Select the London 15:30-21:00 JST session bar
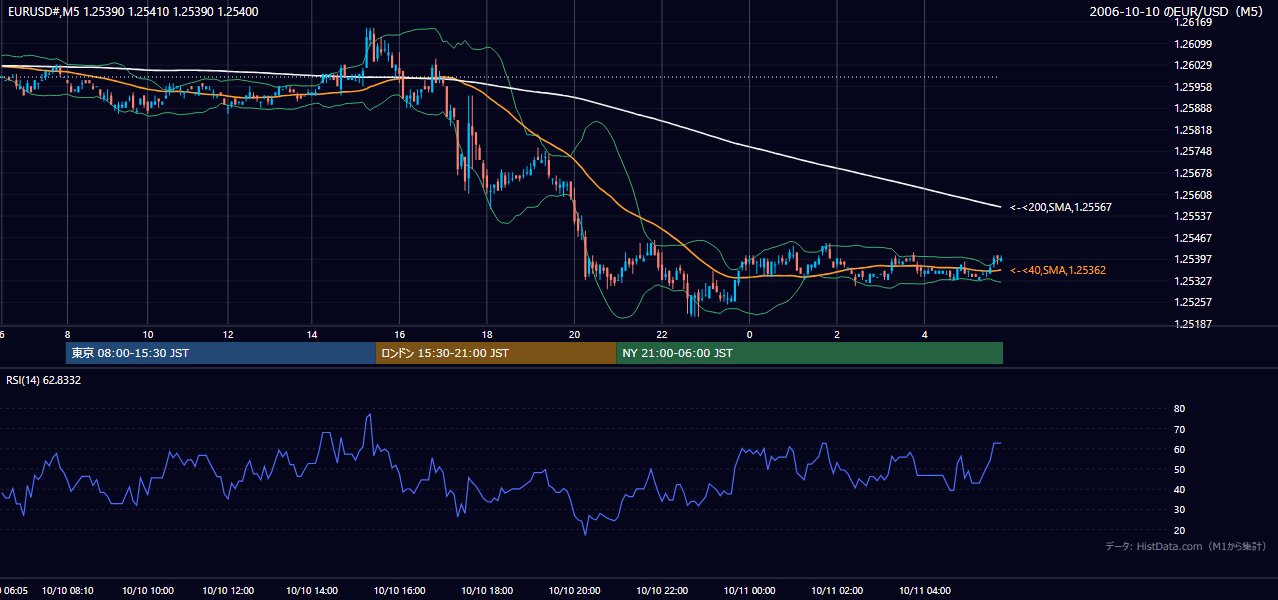This screenshot has width=1278, height=600. click(496, 353)
